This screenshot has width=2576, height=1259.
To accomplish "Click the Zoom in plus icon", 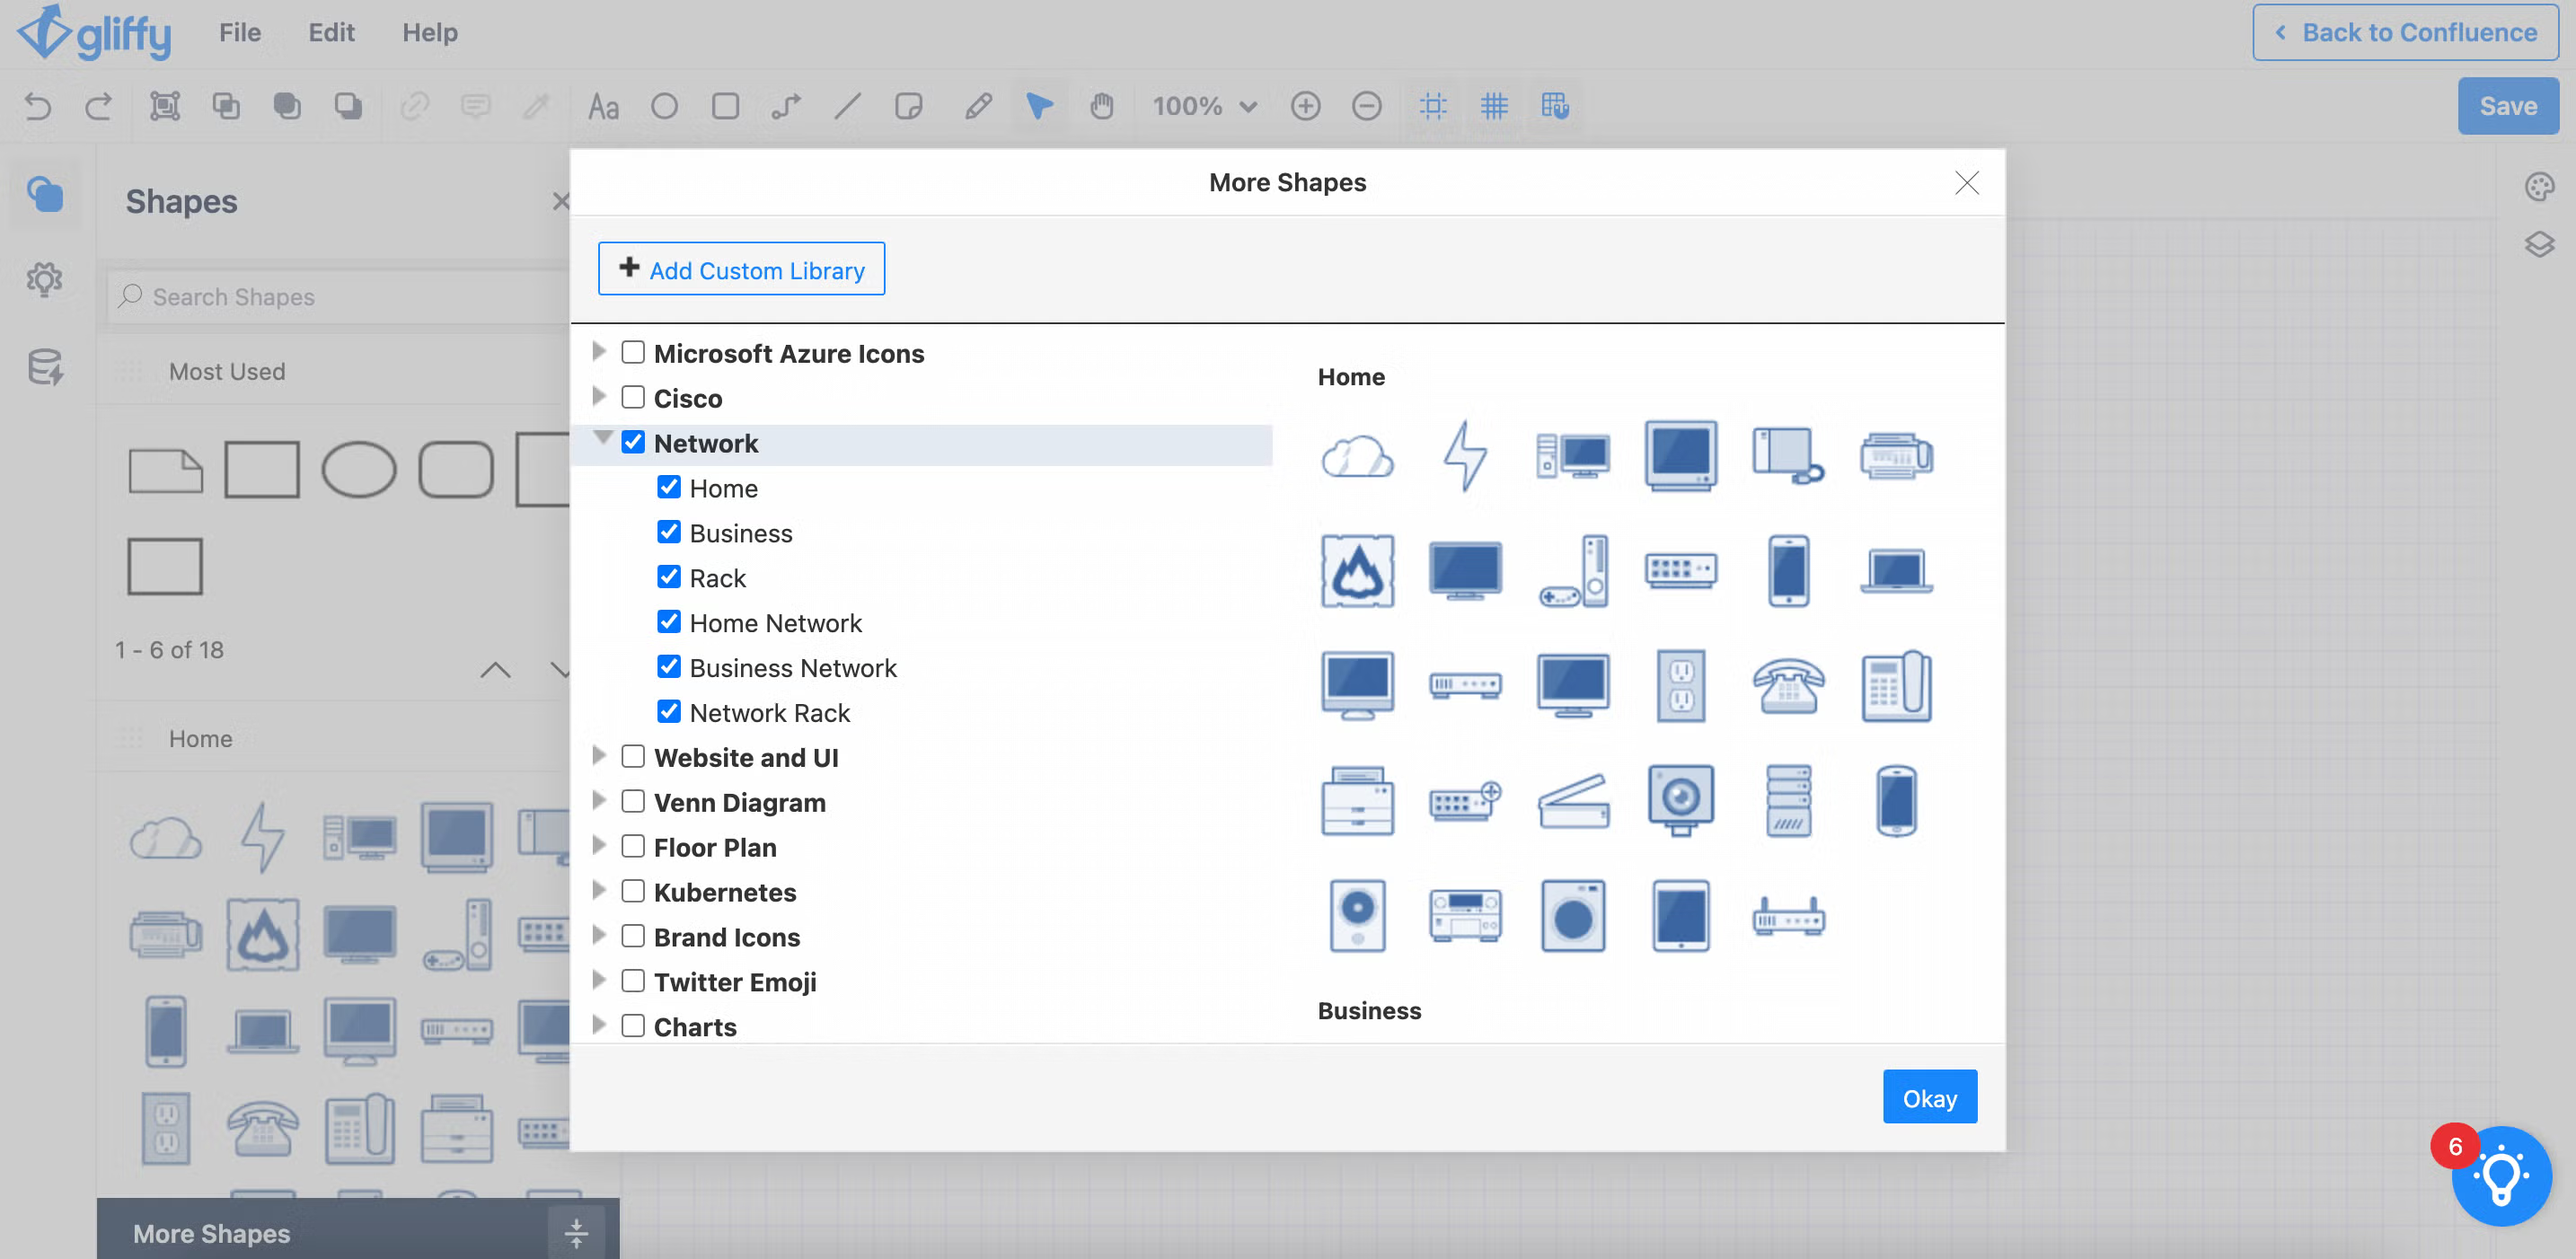I will click(1305, 106).
